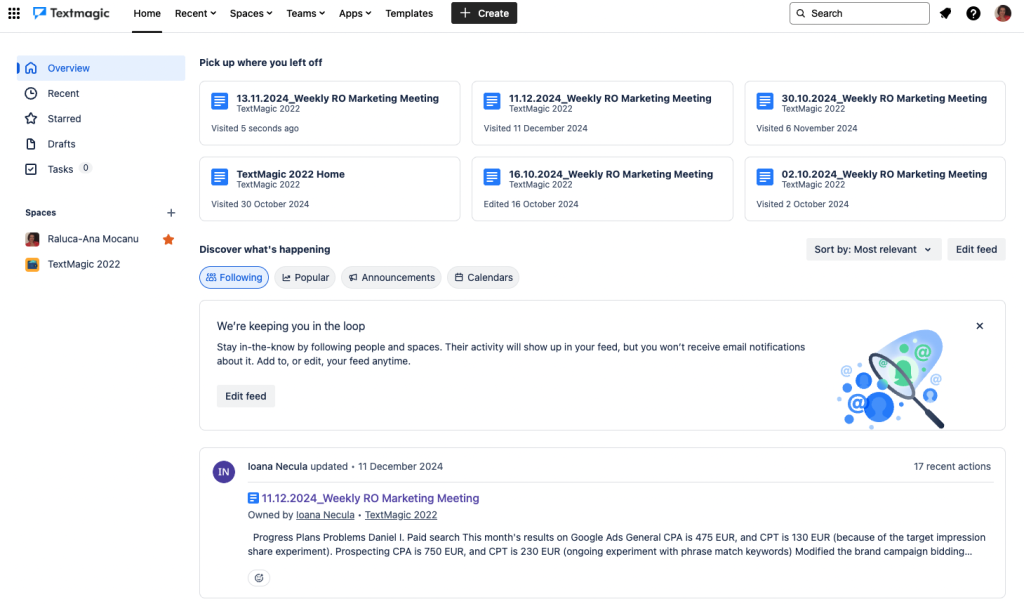
Task: Click page icon of 02.10.2024 meeting card
Action: (x=765, y=177)
